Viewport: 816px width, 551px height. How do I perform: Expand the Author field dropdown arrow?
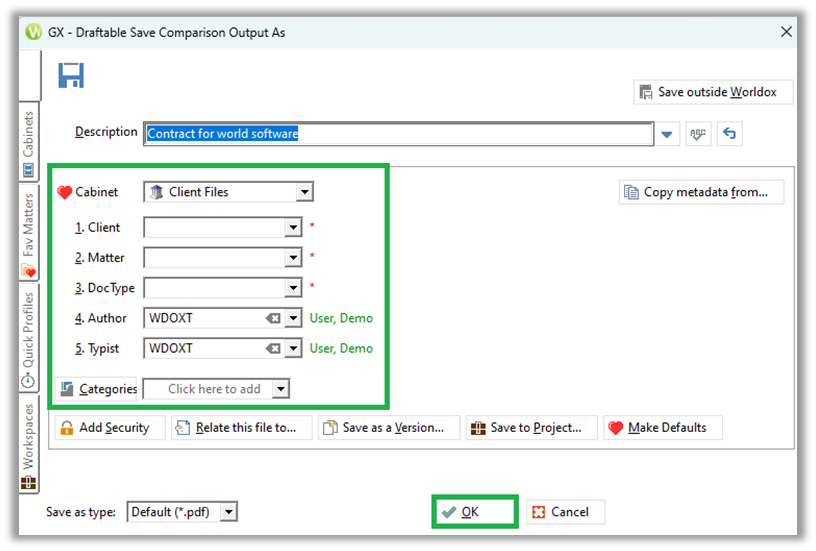coord(294,318)
